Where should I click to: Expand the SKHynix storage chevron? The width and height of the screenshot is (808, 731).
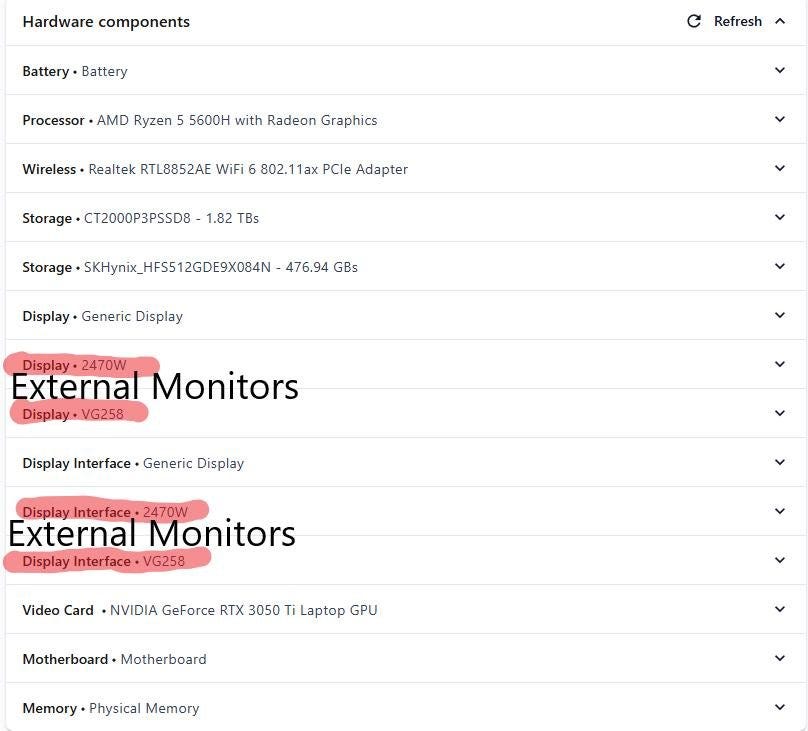[x=780, y=267]
